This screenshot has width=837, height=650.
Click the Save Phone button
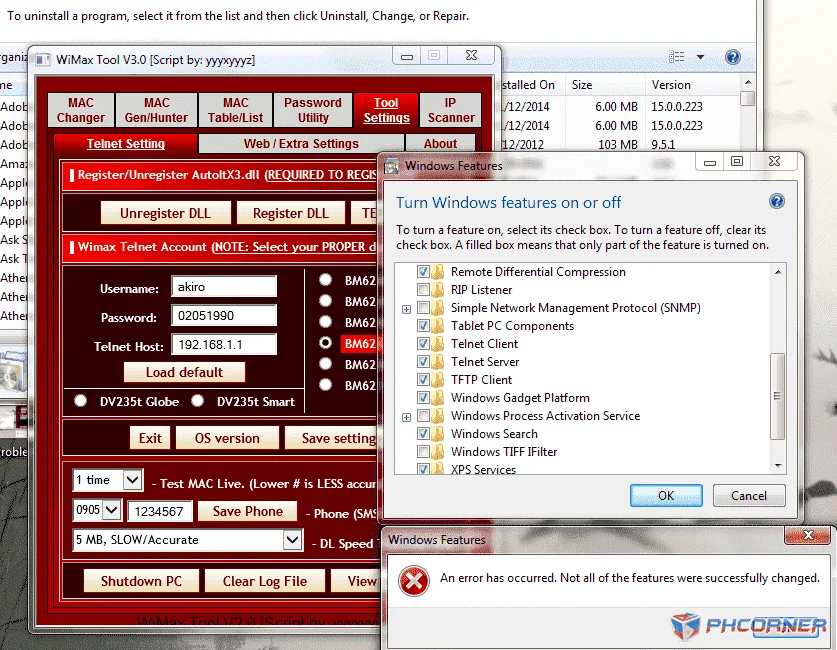tap(248, 511)
